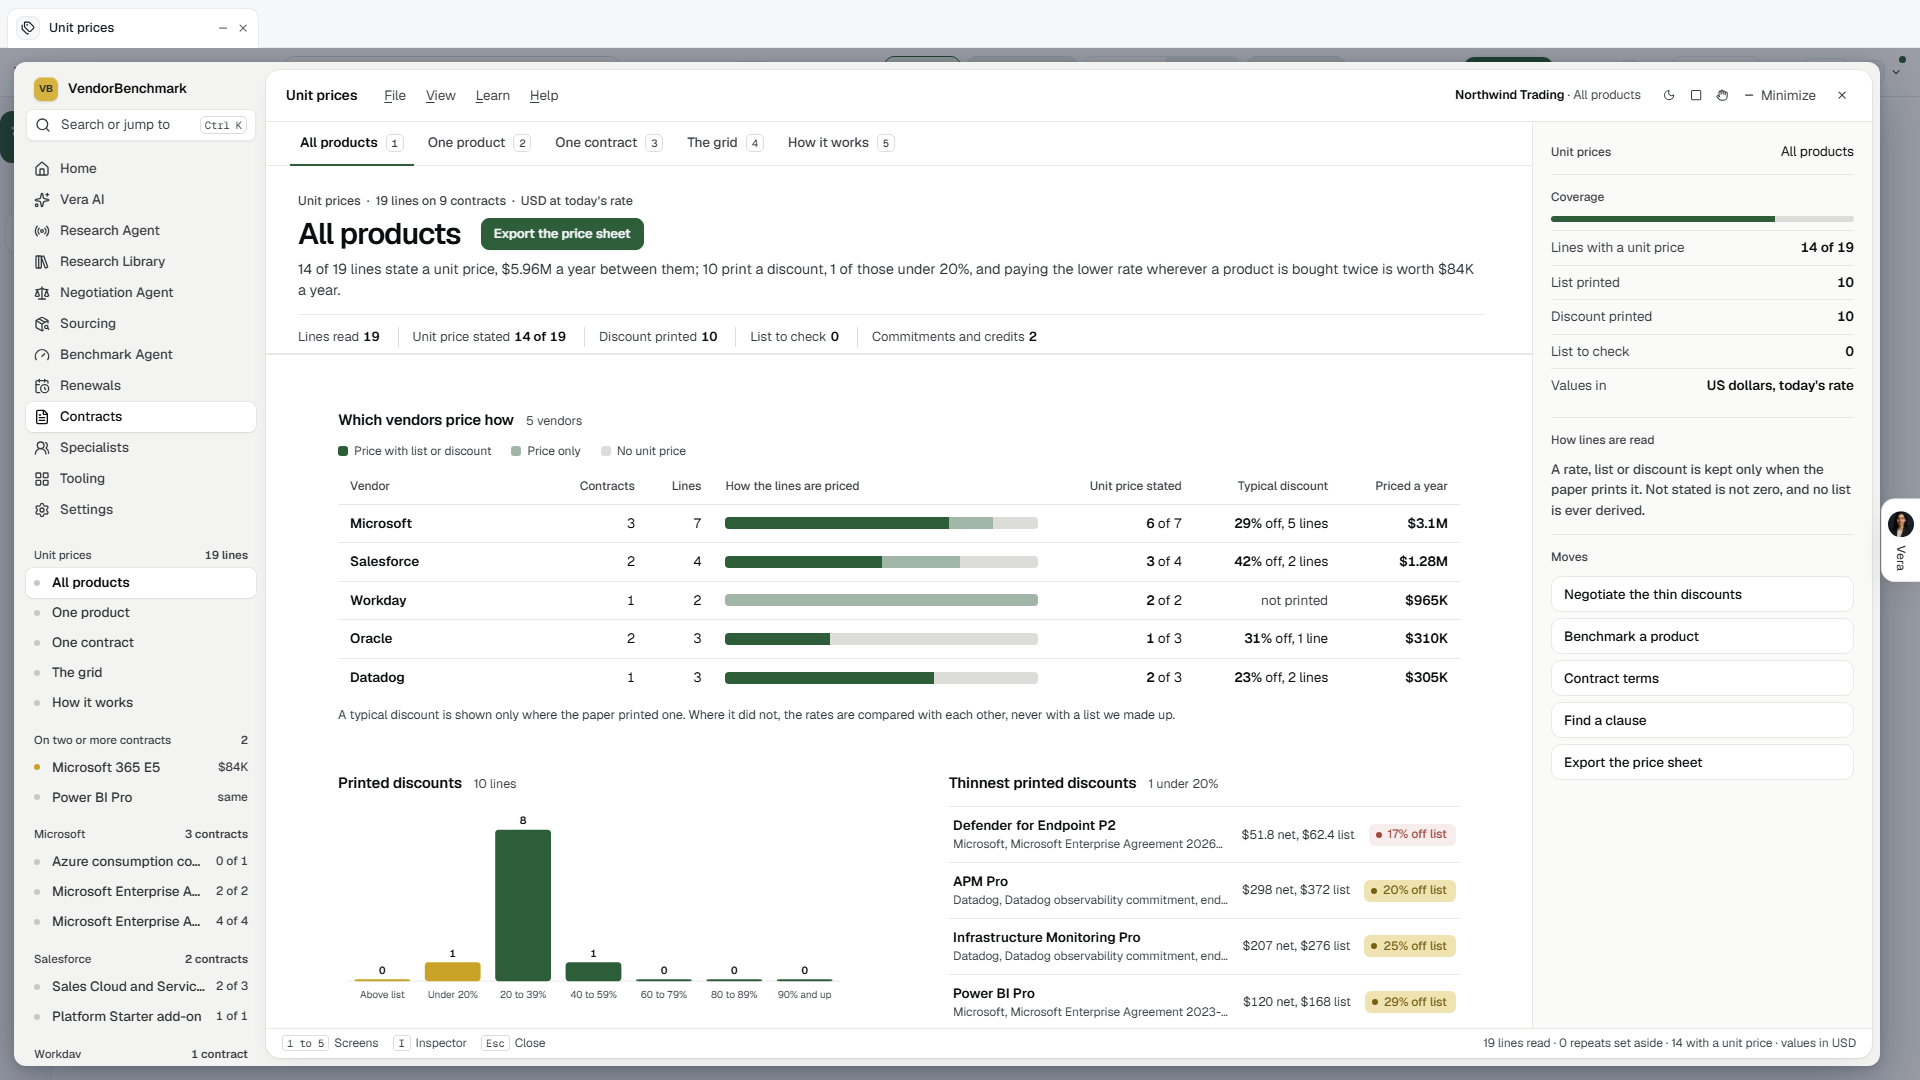Click the hand icon in header

point(1722,96)
